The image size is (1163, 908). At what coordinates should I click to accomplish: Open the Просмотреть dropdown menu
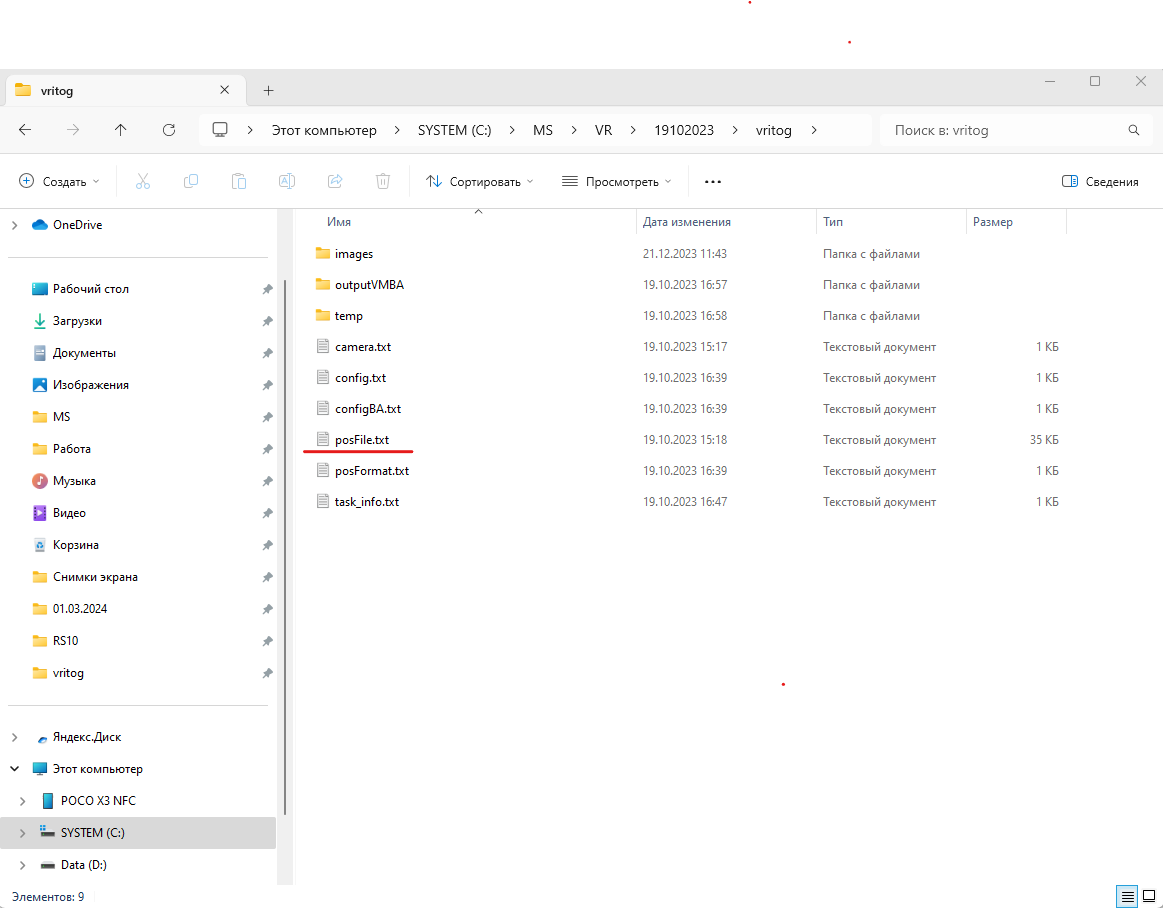(x=616, y=182)
